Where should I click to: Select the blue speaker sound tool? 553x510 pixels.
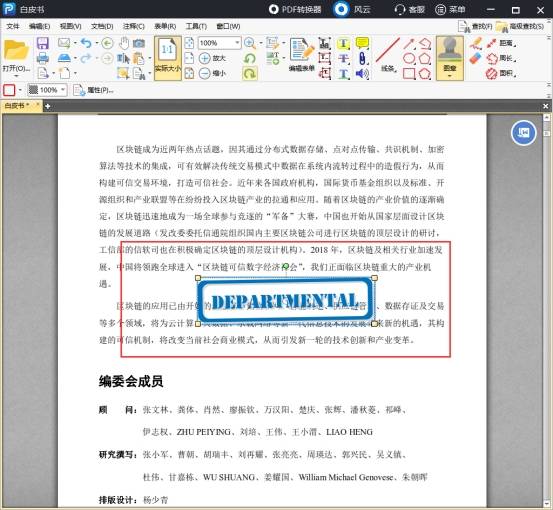[x=362, y=73]
